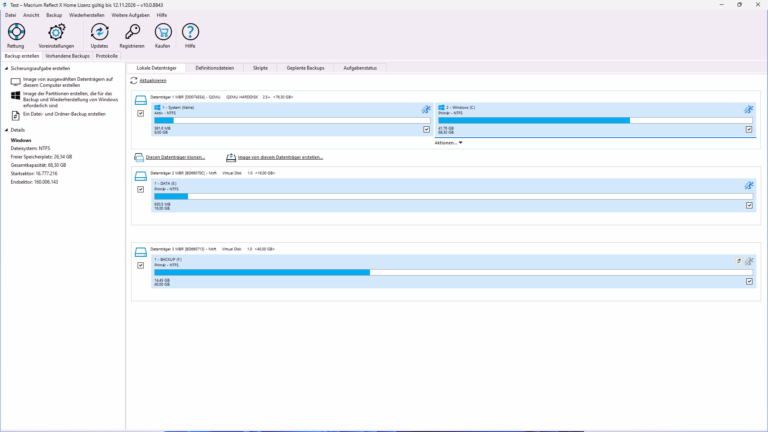
Task: Open the Backup menu
Action: tap(54, 15)
